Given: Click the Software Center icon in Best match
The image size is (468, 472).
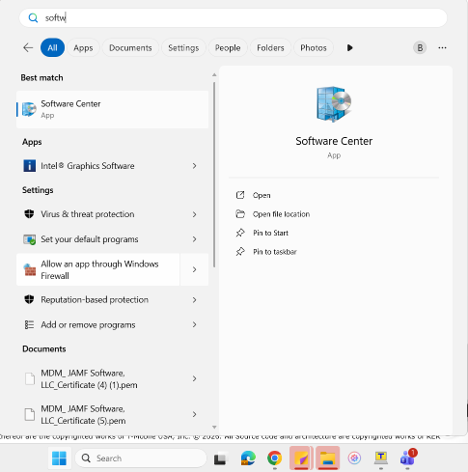Looking at the screenshot, I should pyautogui.click(x=29, y=109).
